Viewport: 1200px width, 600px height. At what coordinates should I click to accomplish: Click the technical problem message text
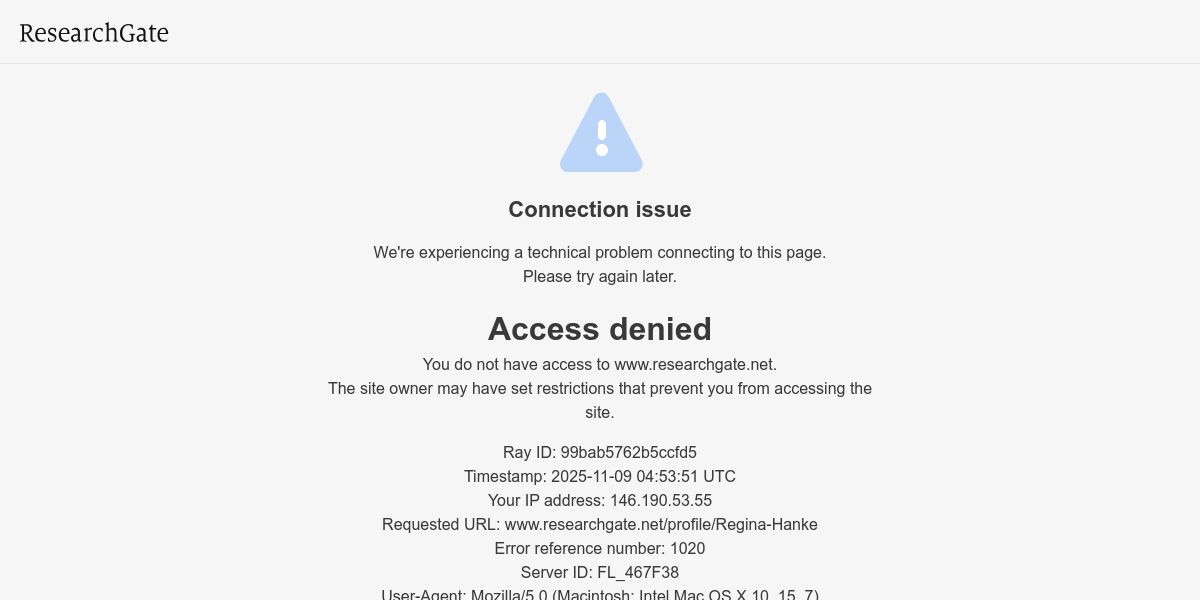click(x=600, y=252)
